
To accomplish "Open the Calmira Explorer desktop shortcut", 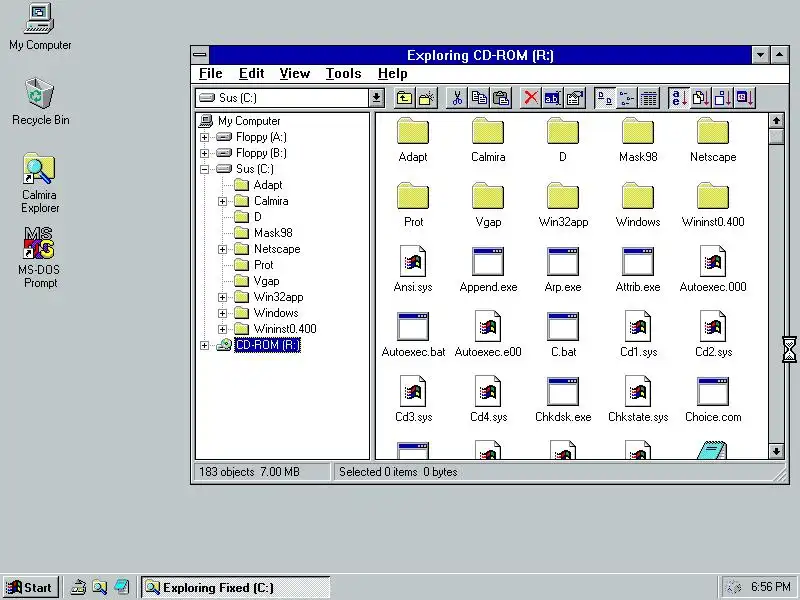I will [39, 183].
